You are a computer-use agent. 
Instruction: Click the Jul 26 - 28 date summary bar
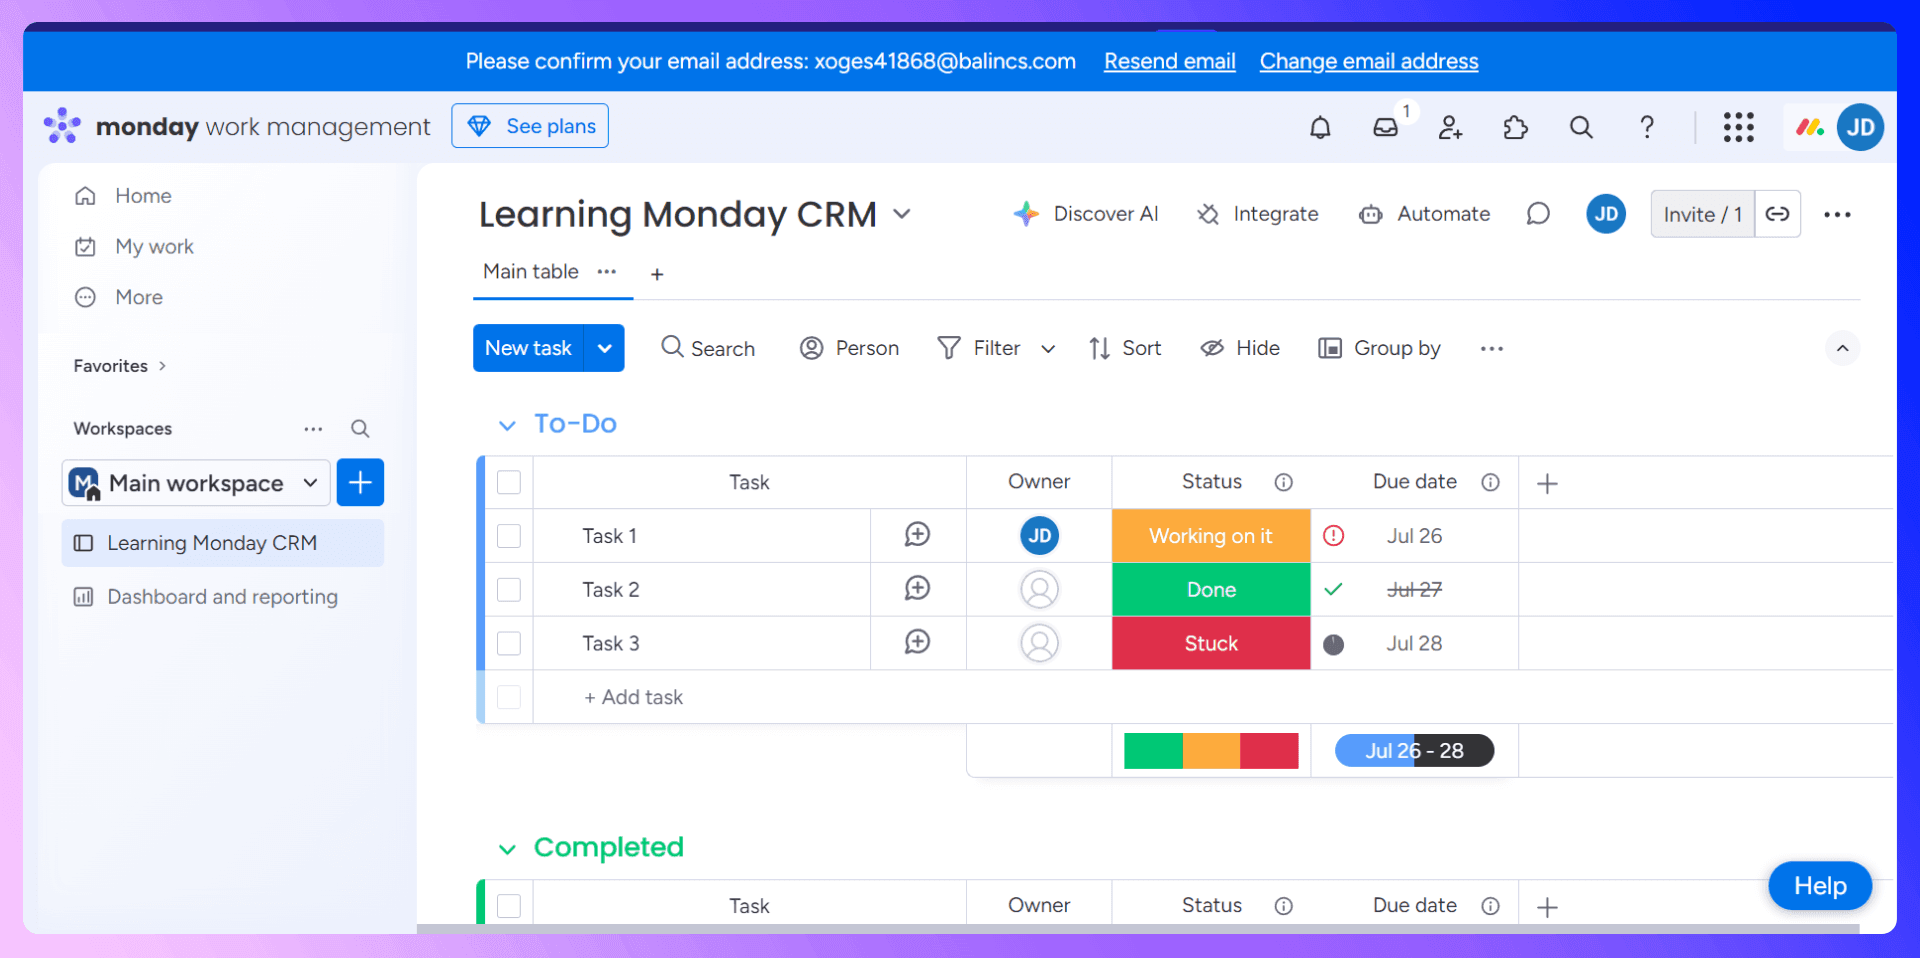1414,751
